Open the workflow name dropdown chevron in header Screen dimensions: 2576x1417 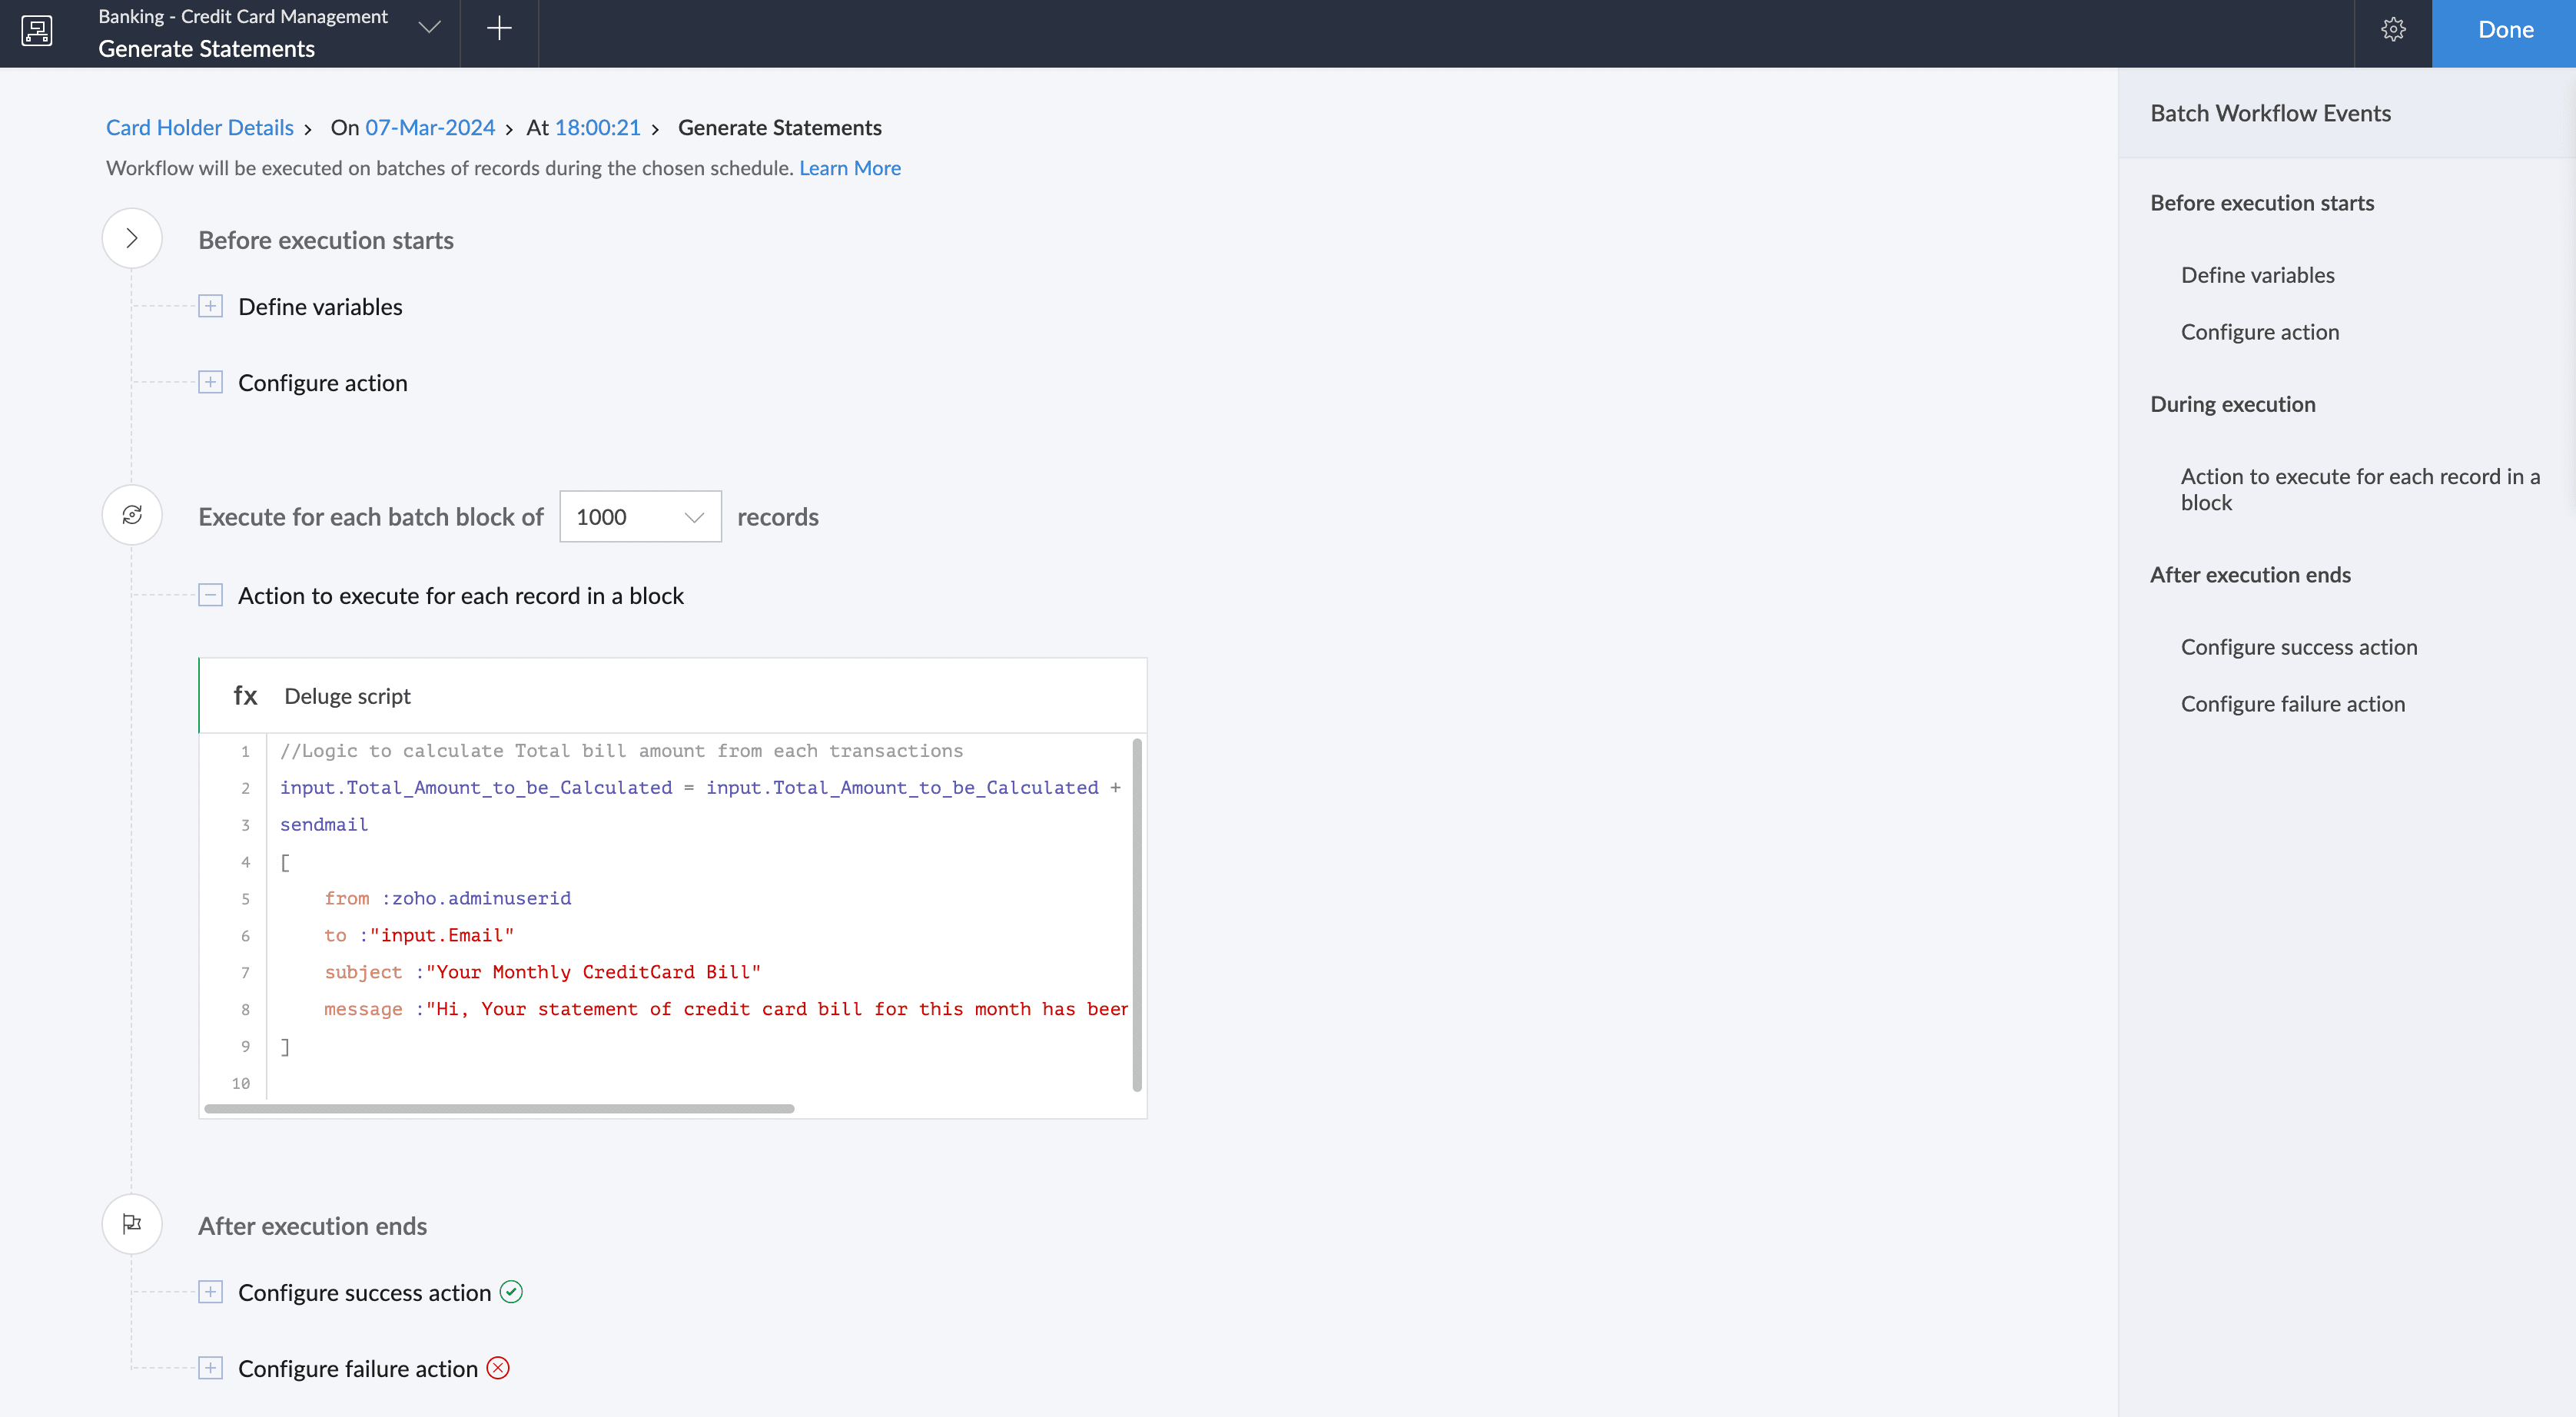[429, 28]
